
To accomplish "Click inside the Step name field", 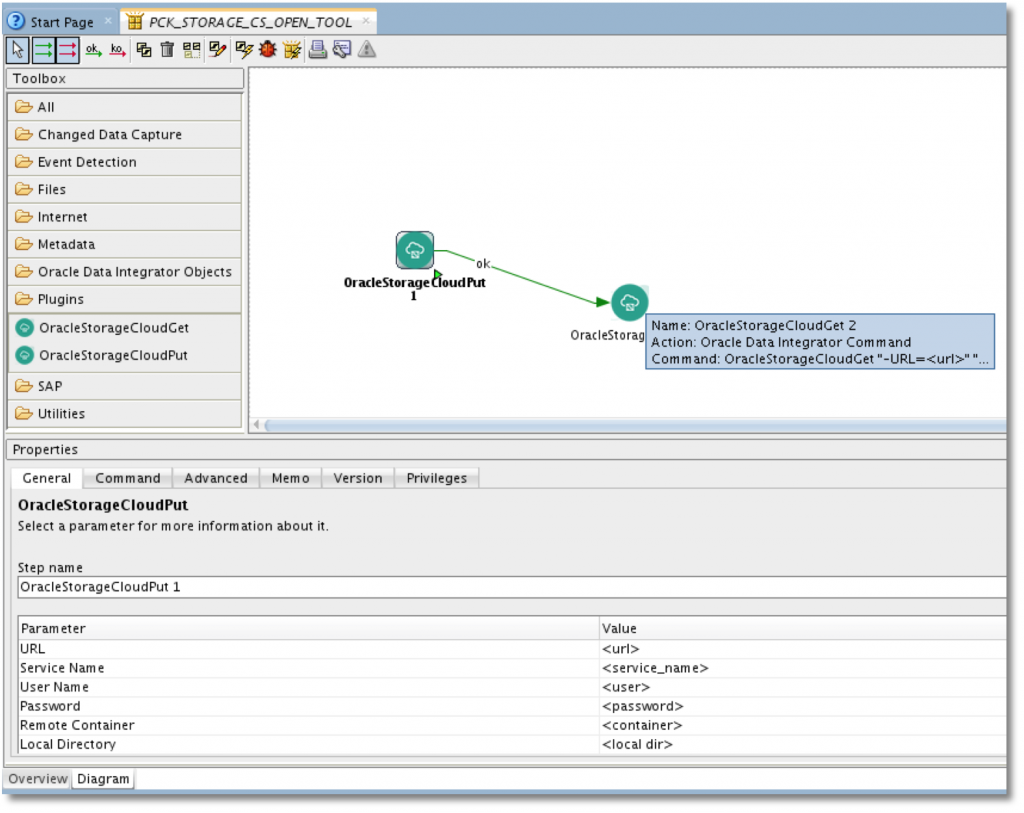I will [300, 586].
